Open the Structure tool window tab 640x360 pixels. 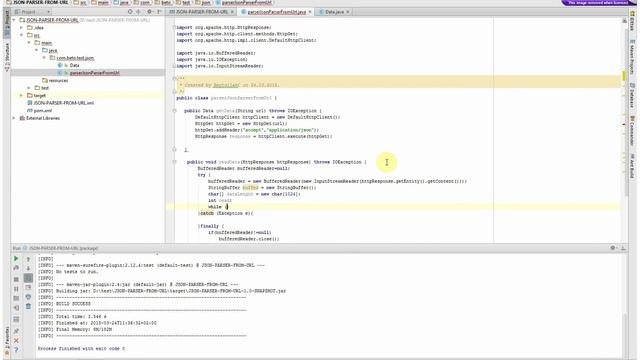click(x=7, y=57)
